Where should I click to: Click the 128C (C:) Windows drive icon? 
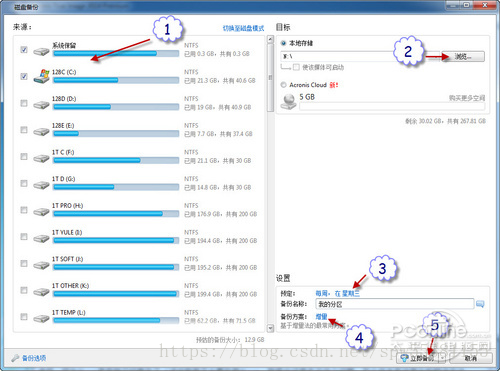point(41,77)
